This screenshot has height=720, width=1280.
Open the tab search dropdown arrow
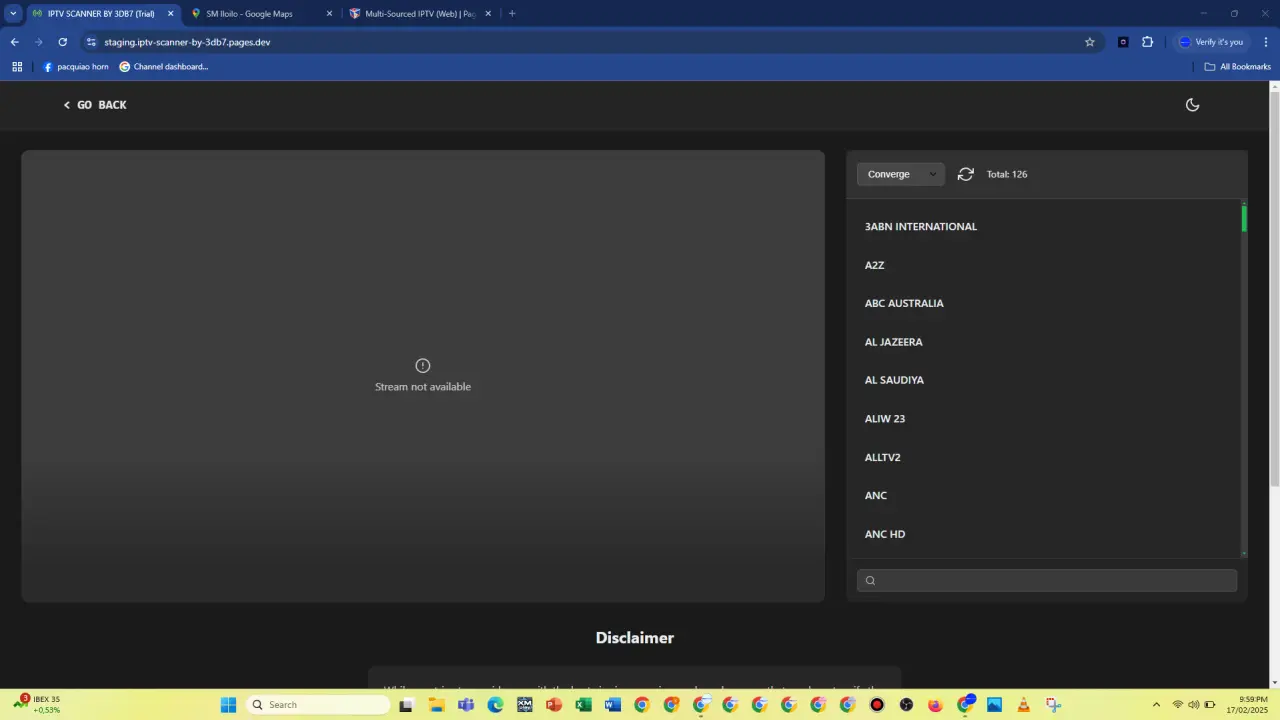13,14
